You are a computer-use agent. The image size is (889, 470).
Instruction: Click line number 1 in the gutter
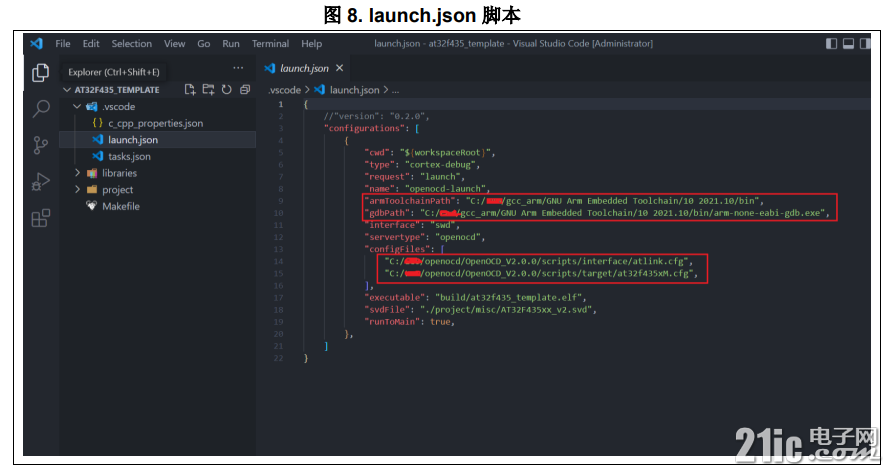(x=280, y=104)
